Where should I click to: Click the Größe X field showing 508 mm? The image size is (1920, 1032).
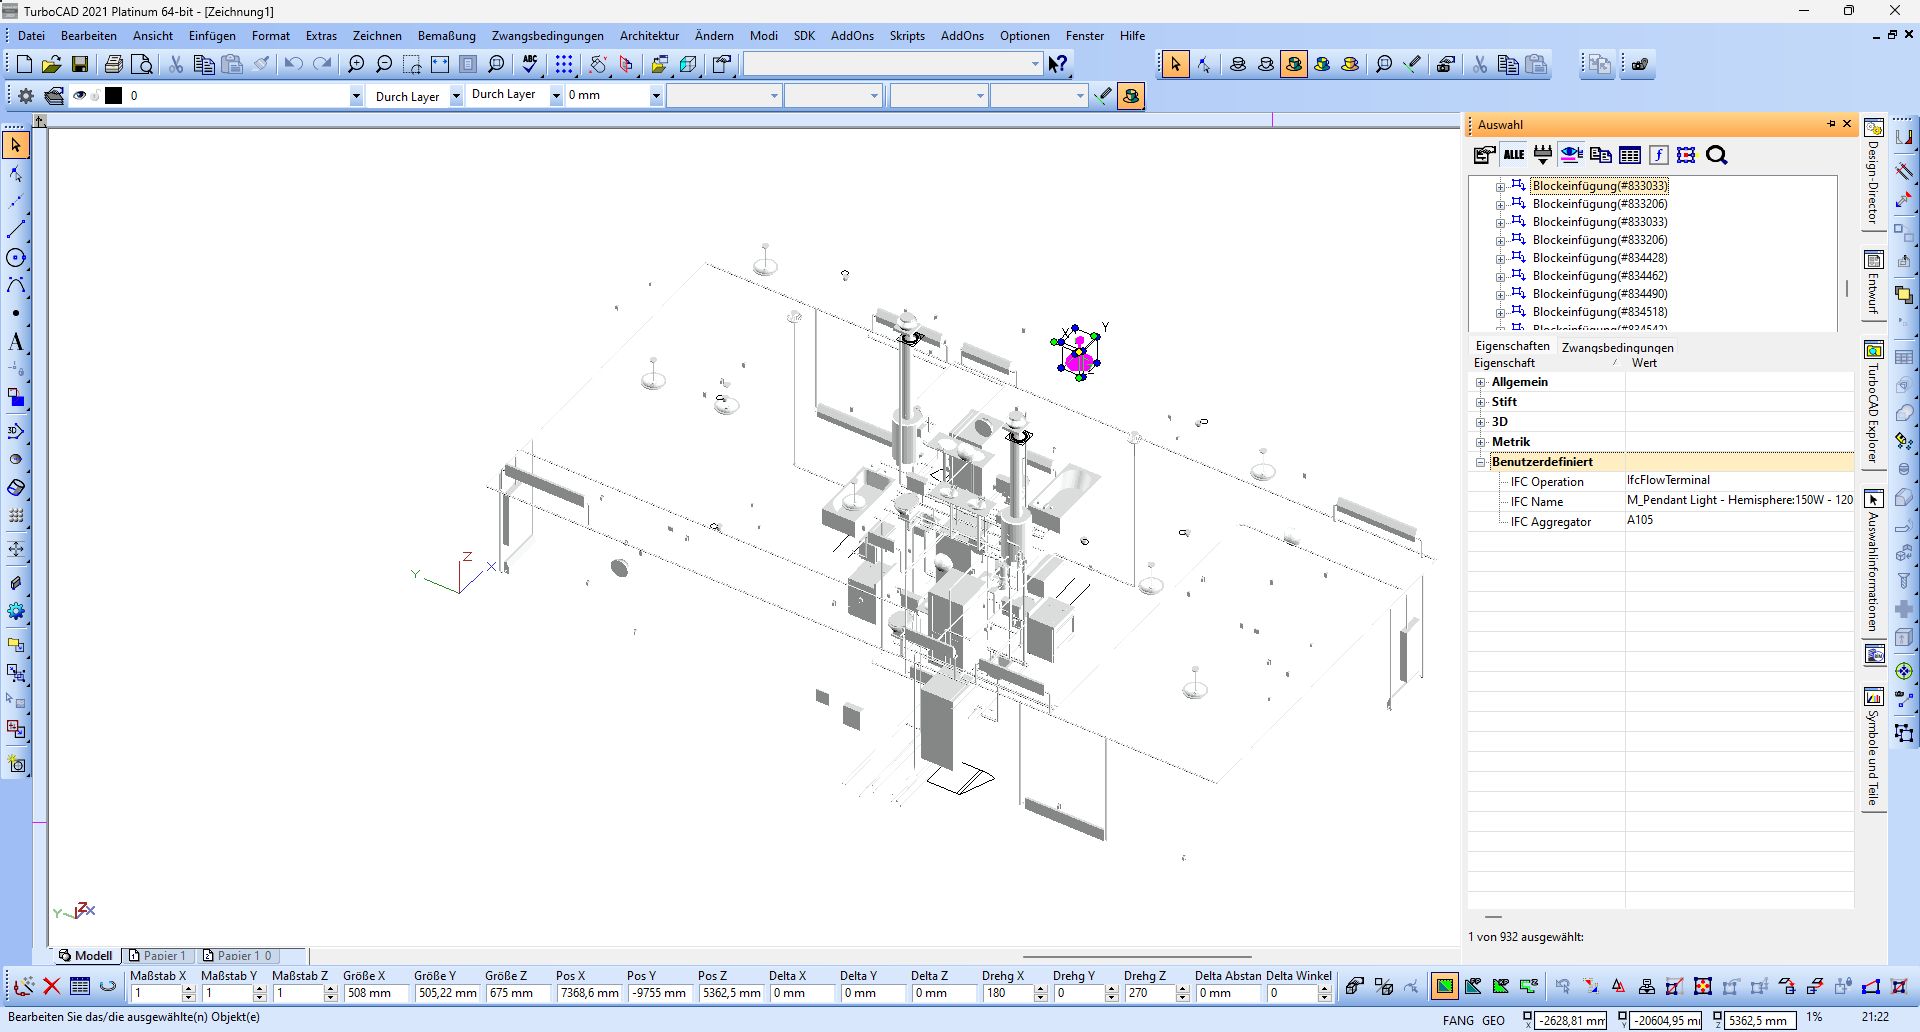coord(376,993)
